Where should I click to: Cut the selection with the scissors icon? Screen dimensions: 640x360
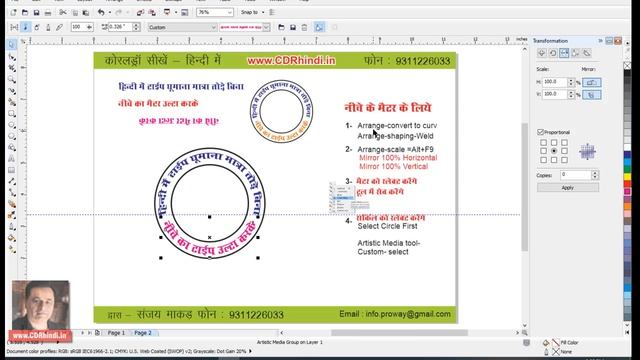coord(63,13)
